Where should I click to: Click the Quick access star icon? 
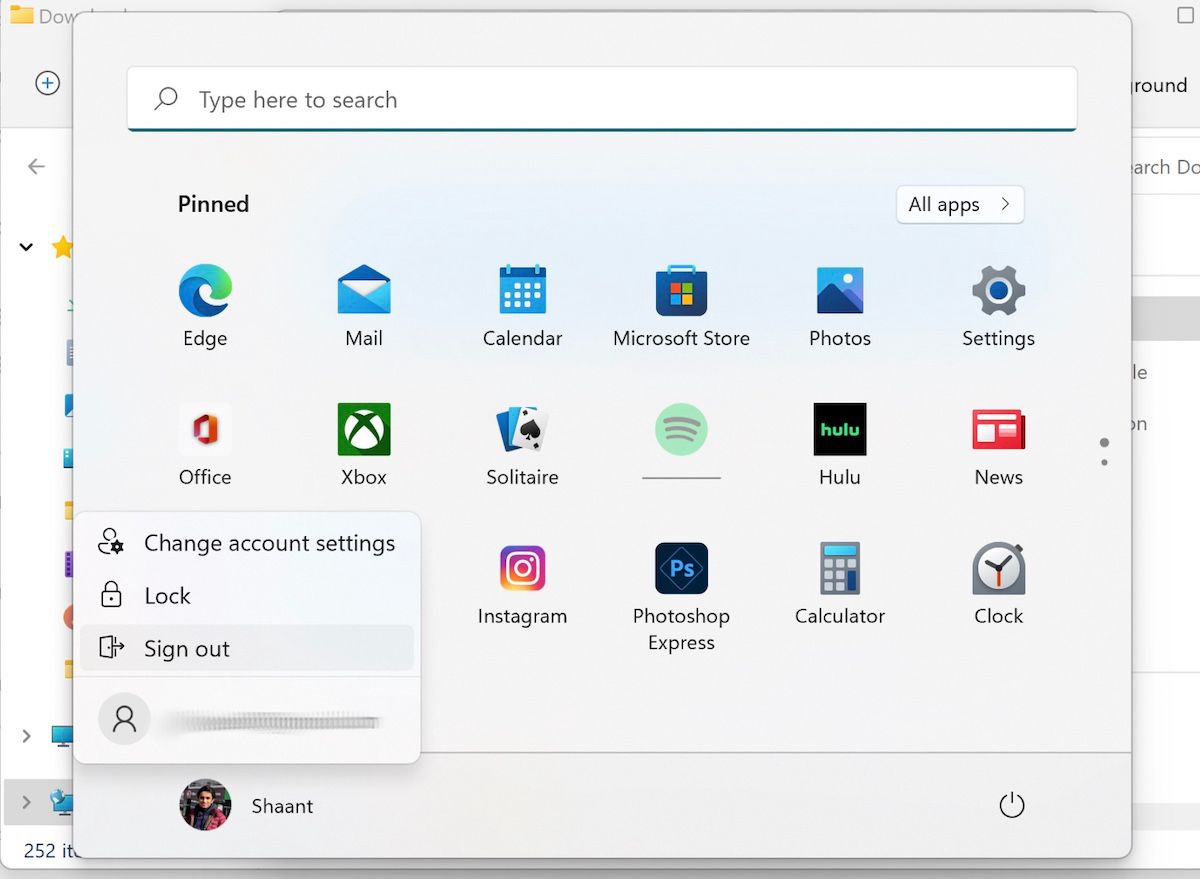click(x=63, y=246)
